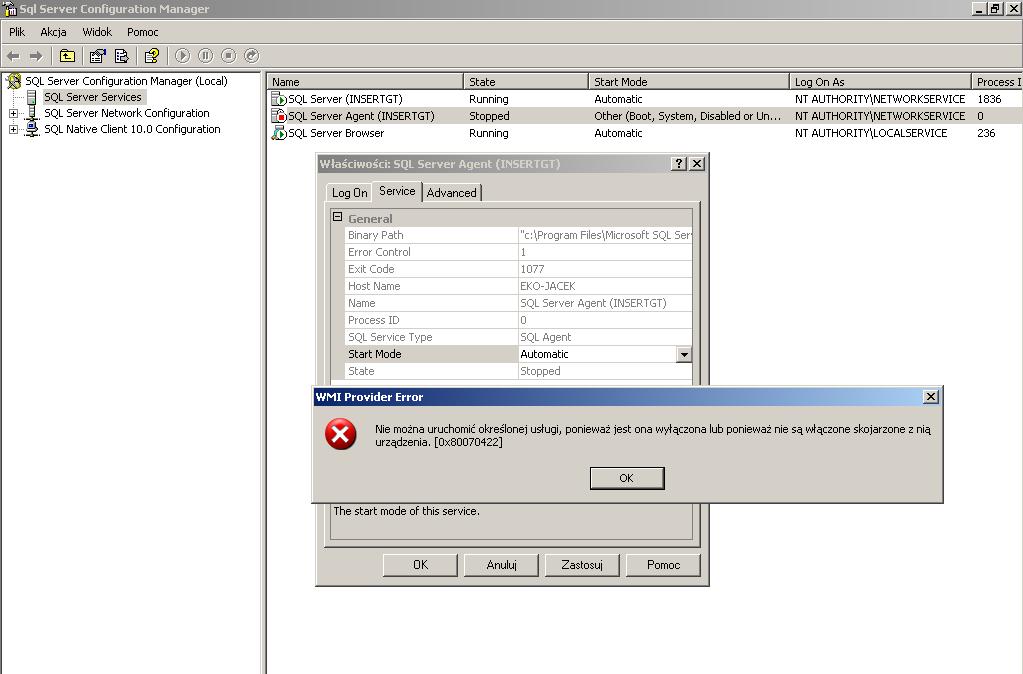Select the SQL Server (INSERTGT) row name

[345, 99]
